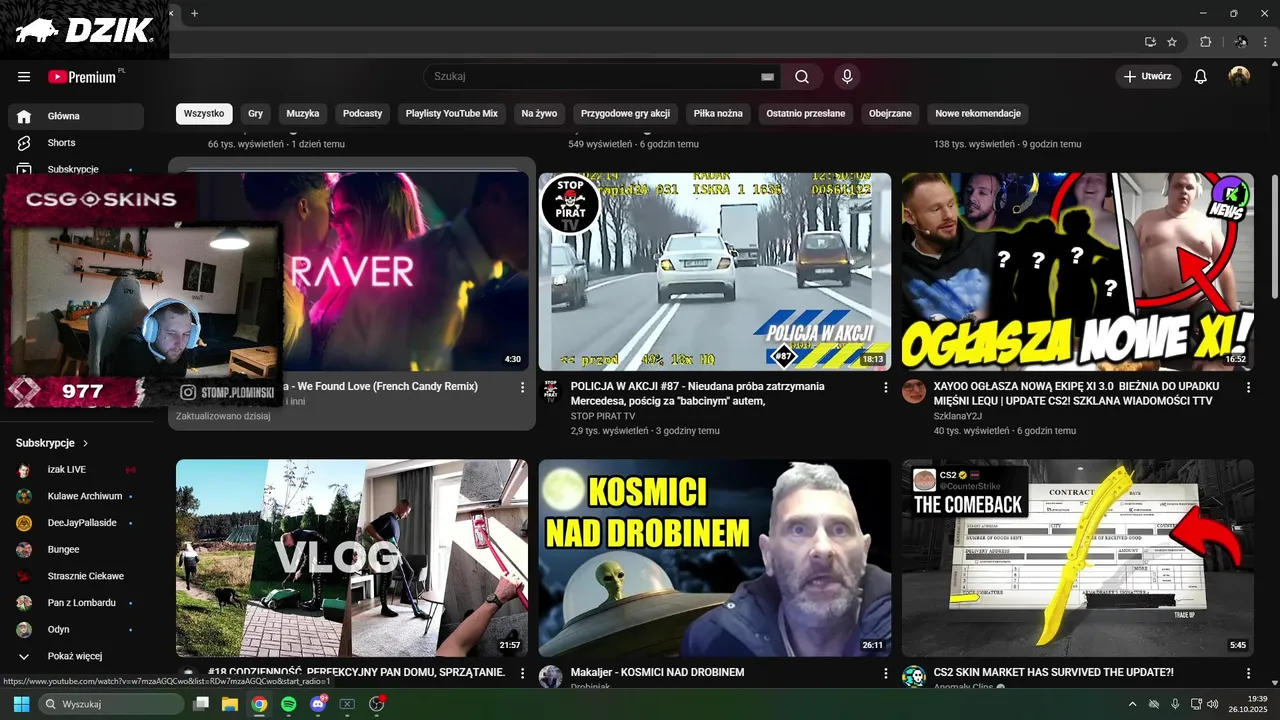This screenshot has width=1280, height=720.
Task: Open options menu for Makaljer KOSMICI video
Action: click(x=885, y=674)
